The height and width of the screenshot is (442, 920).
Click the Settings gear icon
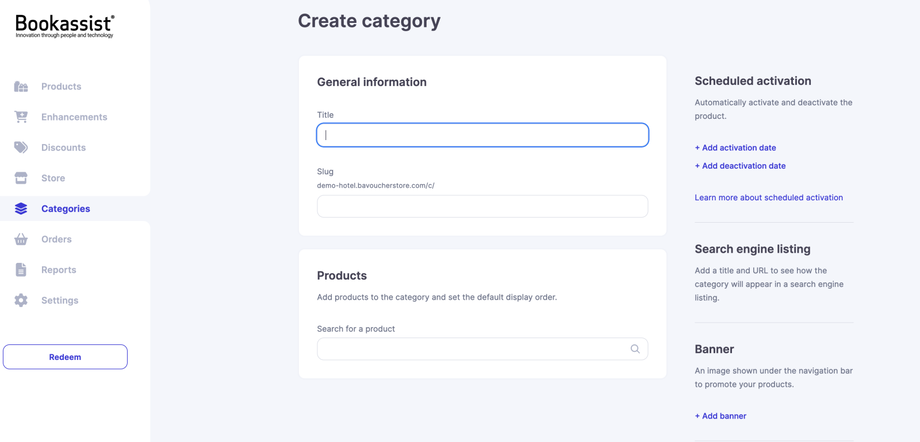[21, 300]
